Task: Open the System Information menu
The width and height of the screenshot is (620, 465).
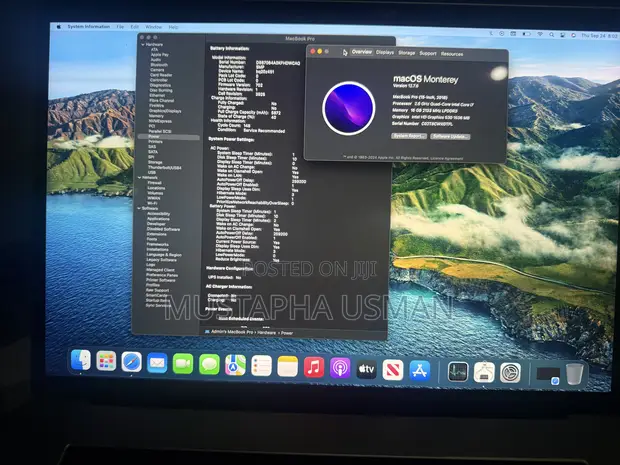Action: click(x=89, y=26)
